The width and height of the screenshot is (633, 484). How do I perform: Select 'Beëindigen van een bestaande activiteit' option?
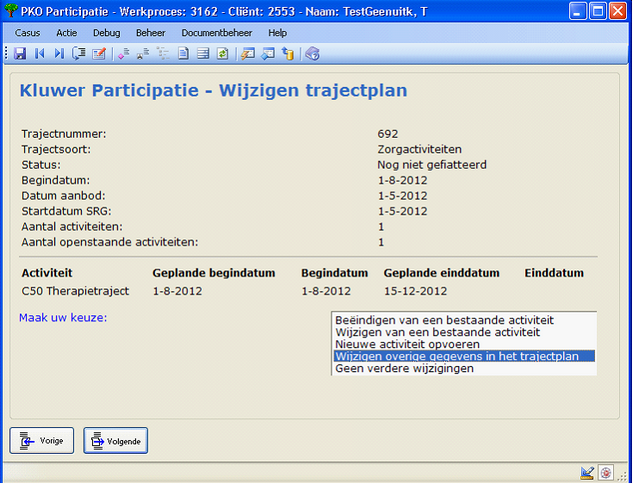click(464, 321)
